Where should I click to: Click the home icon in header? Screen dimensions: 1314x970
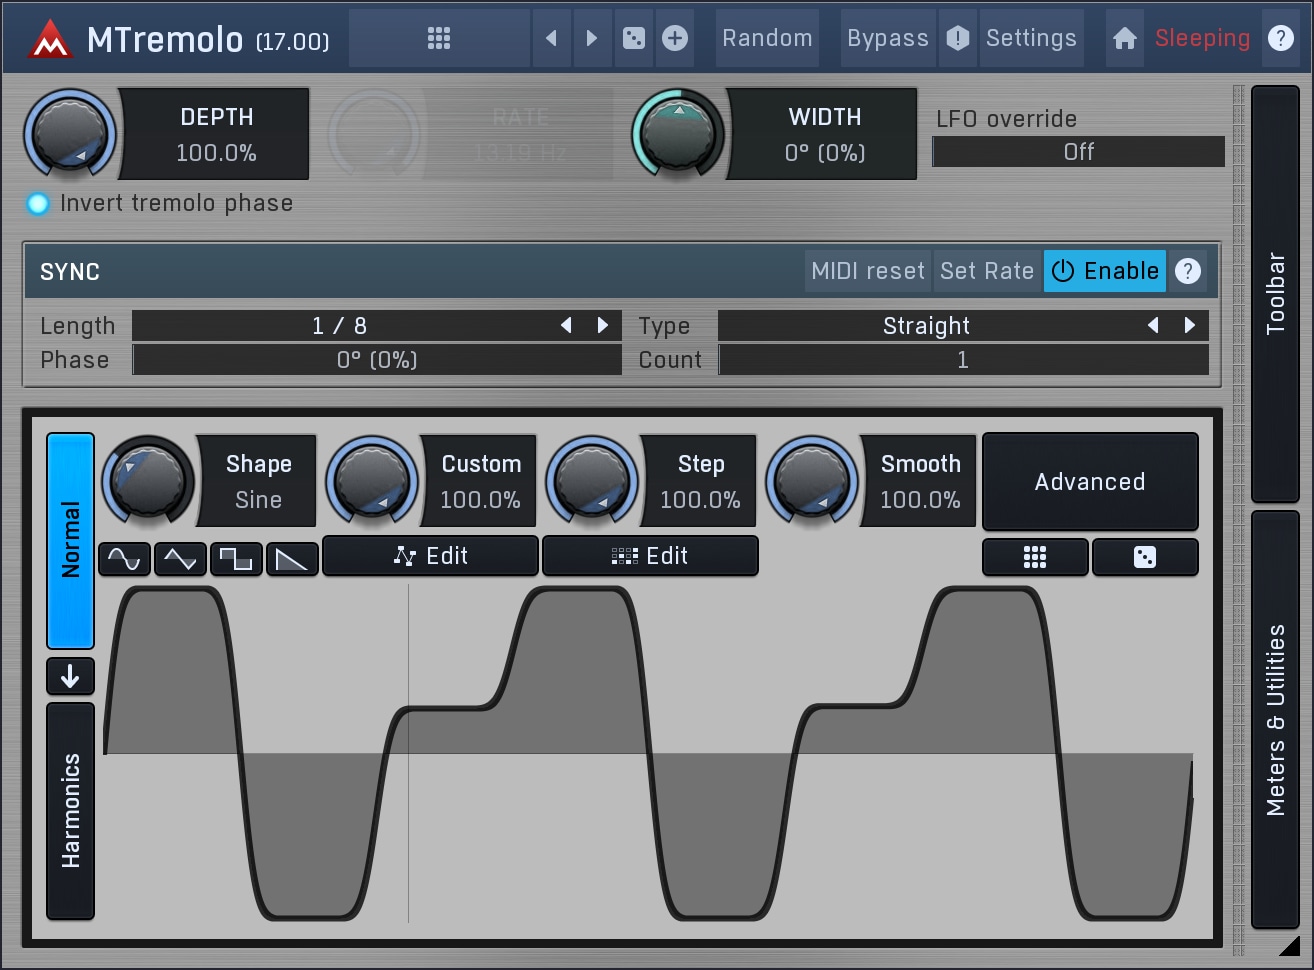pyautogui.click(x=1124, y=38)
